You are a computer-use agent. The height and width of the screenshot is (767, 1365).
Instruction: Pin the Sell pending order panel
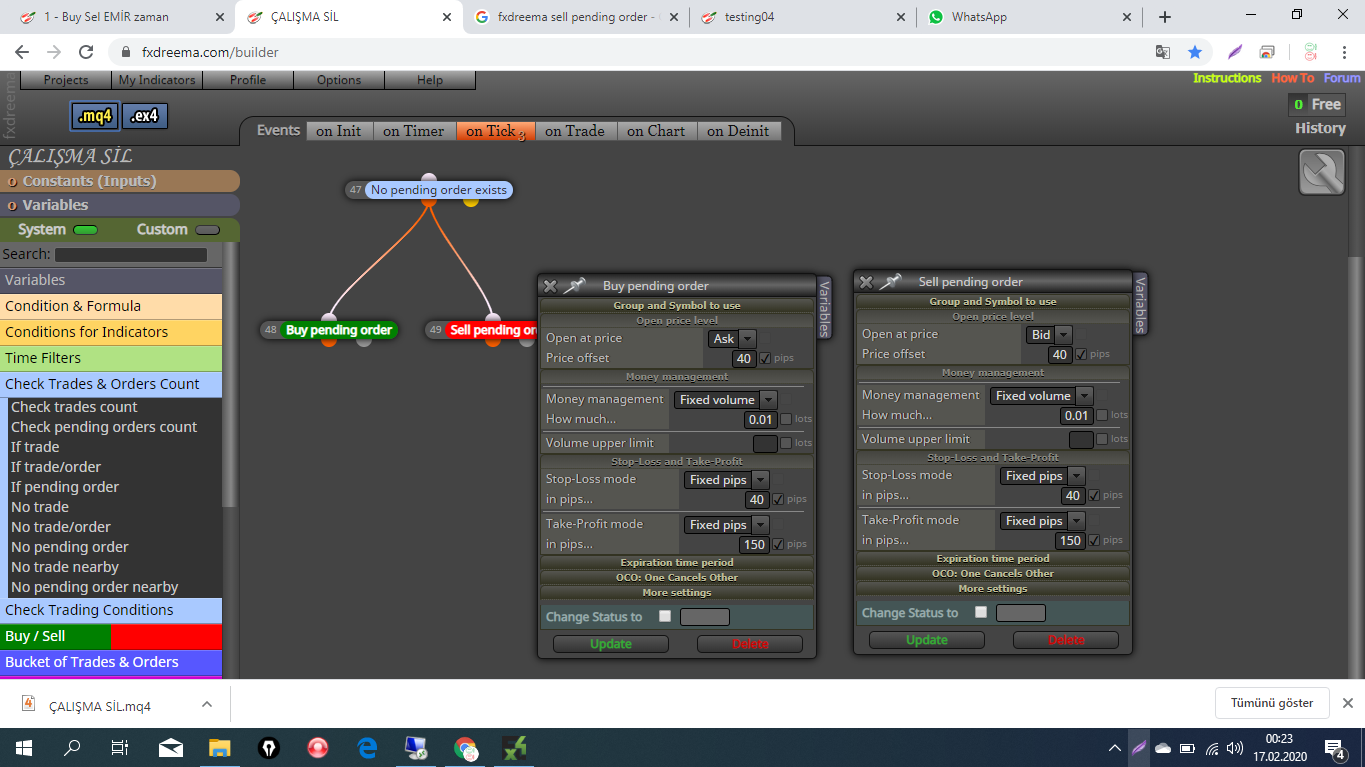[x=891, y=282]
